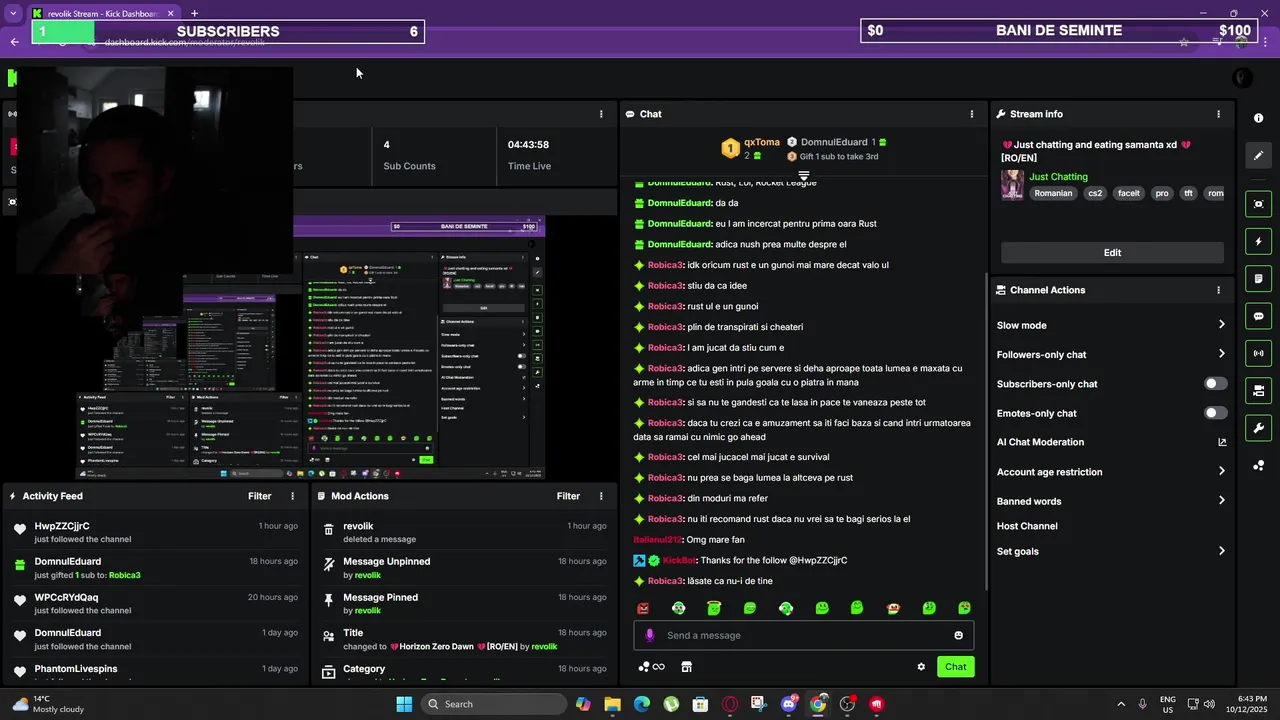The height and width of the screenshot is (720, 1280).
Task: Click qxToma name in chat leaderboard
Action: click(x=762, y=142)
